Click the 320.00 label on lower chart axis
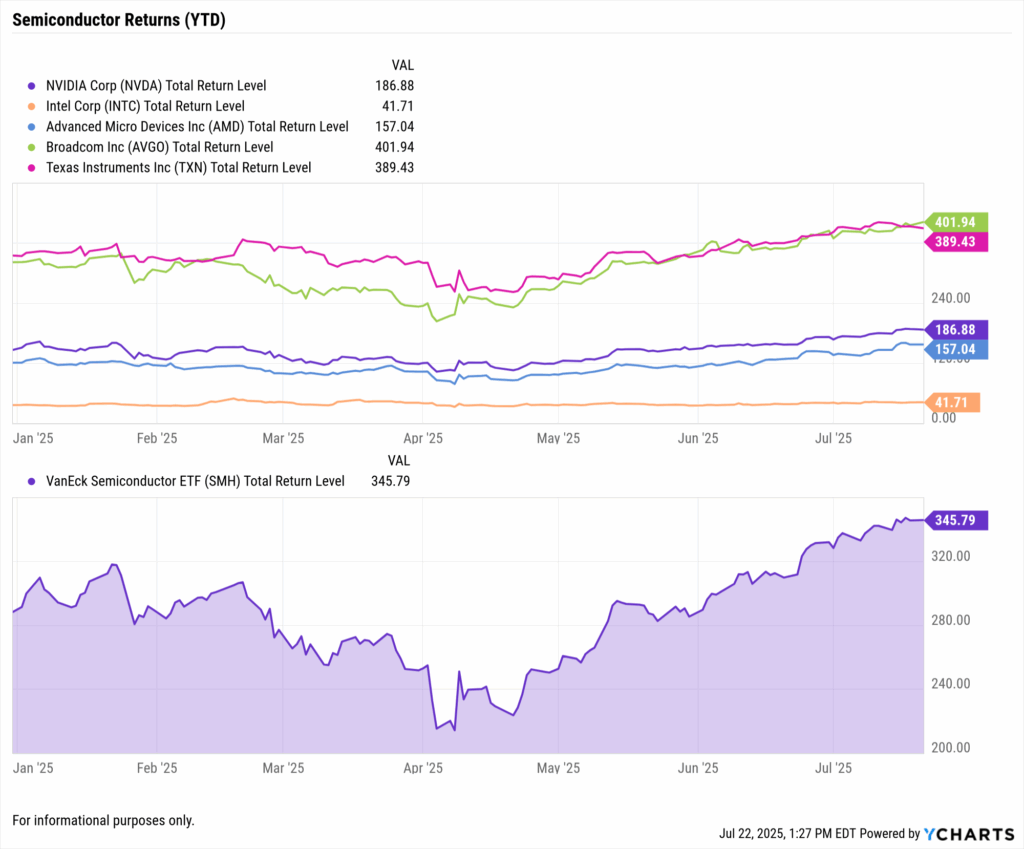 click(951, 556)
